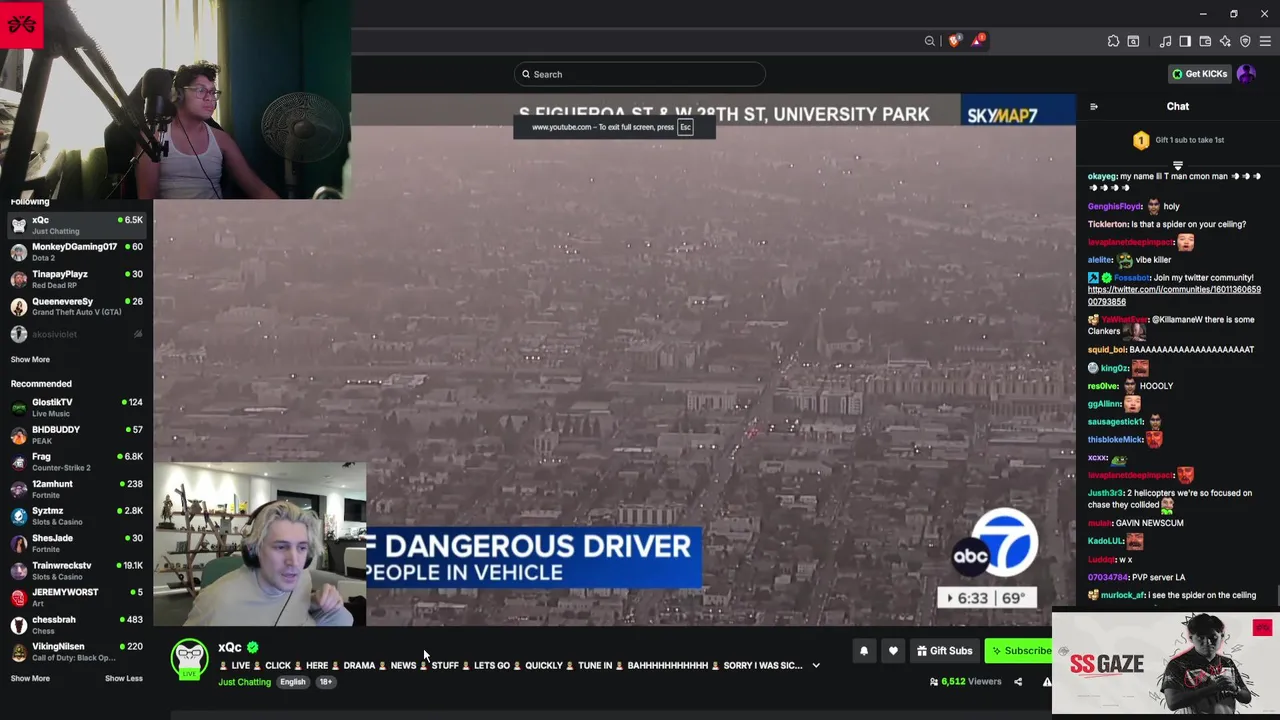Focus the Kick search field

click(x=640, y=74)
